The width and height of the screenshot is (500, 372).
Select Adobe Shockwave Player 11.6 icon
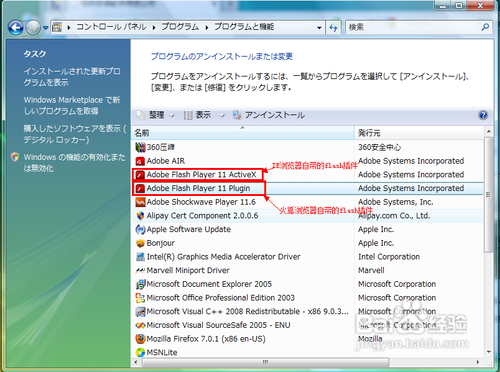[140, 202]
